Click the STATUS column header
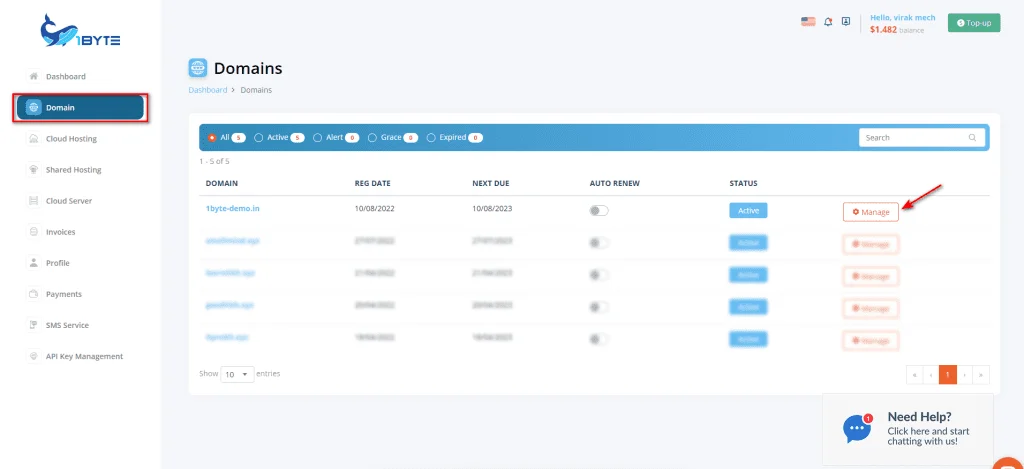Viewport: 1024px width, 469px height. 743,184
